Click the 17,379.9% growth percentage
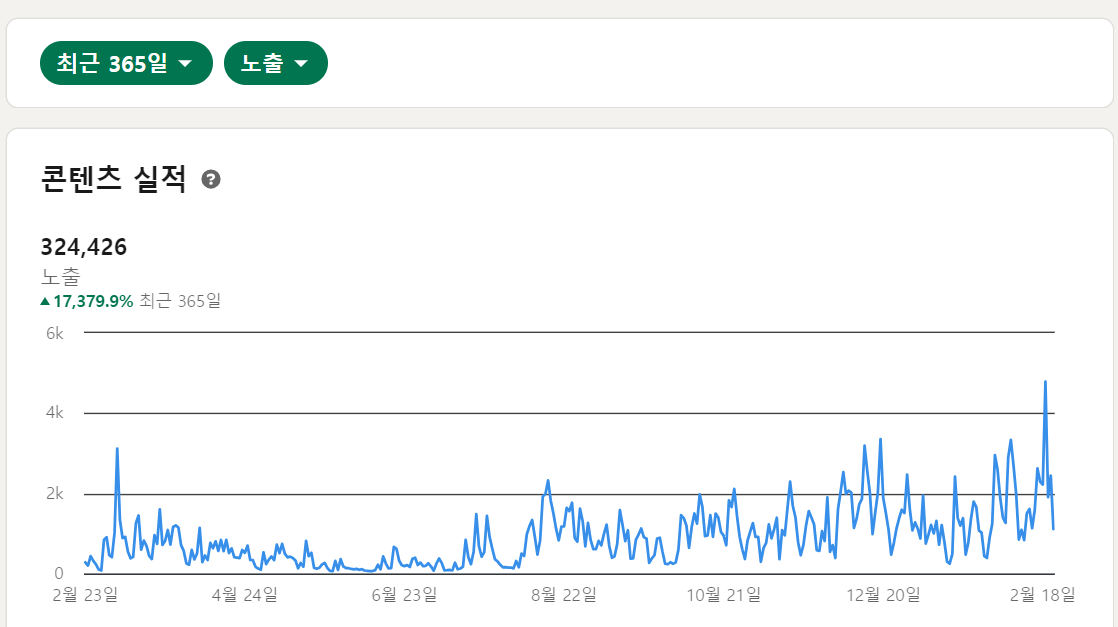Image resolution: width=1118 pixels, height=627 pixels. tap(93, 301)
